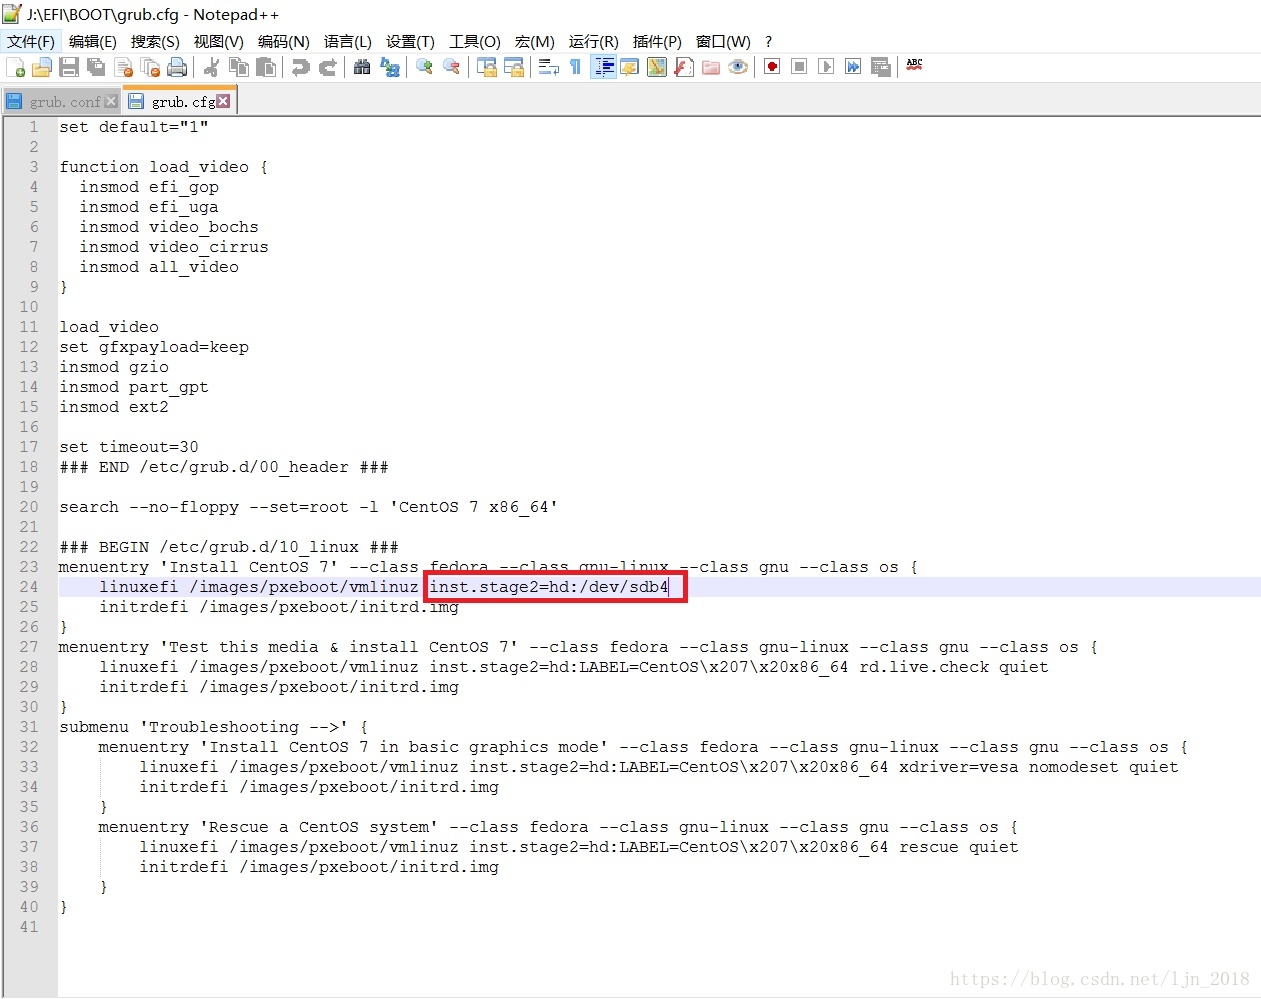
Task: Toggle synchronized horizontal scrolling
Action: [513, 67]
